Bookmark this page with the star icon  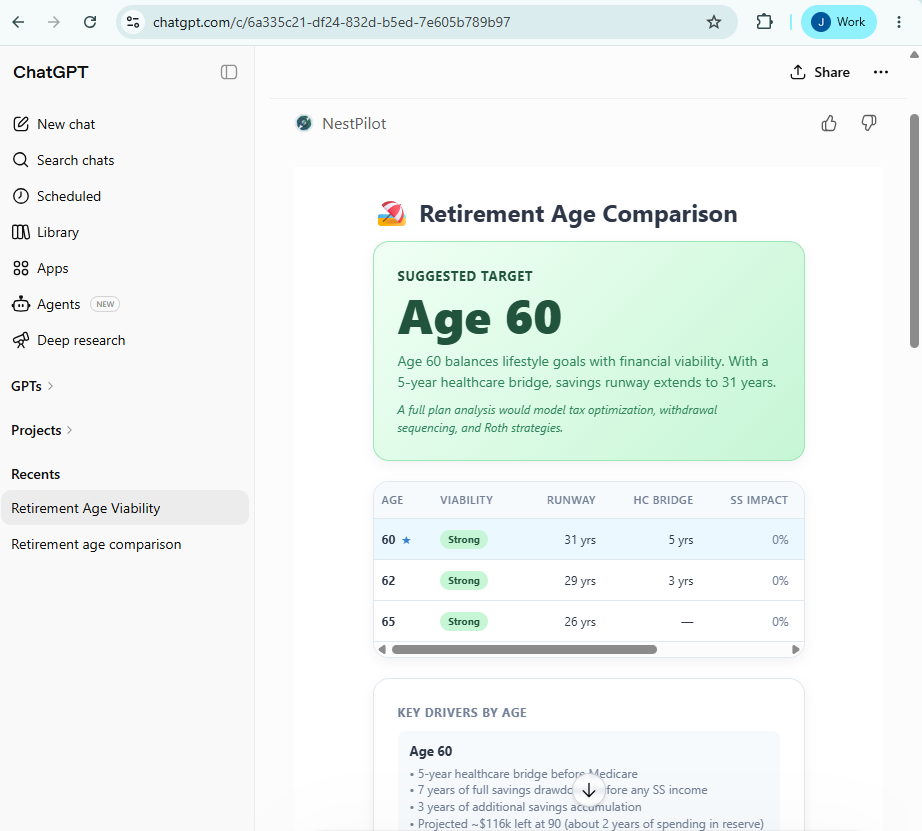click(x=713, y=22)
